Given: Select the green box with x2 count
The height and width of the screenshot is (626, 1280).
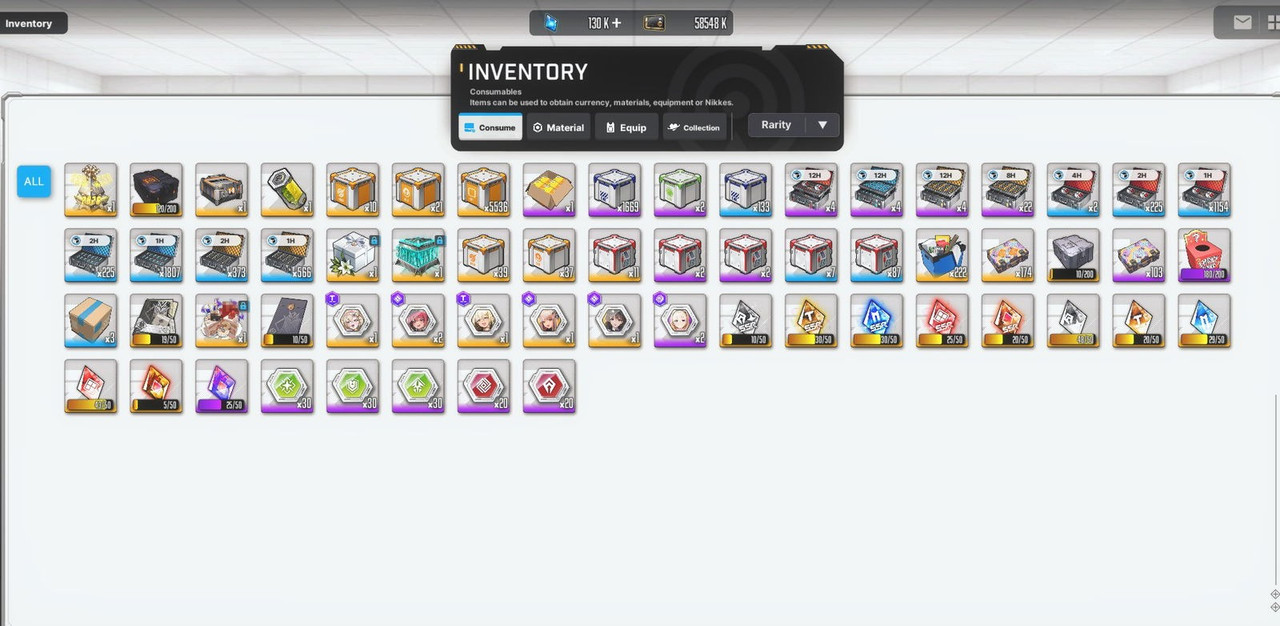Looking at the screenshot, I should [680, 190].
